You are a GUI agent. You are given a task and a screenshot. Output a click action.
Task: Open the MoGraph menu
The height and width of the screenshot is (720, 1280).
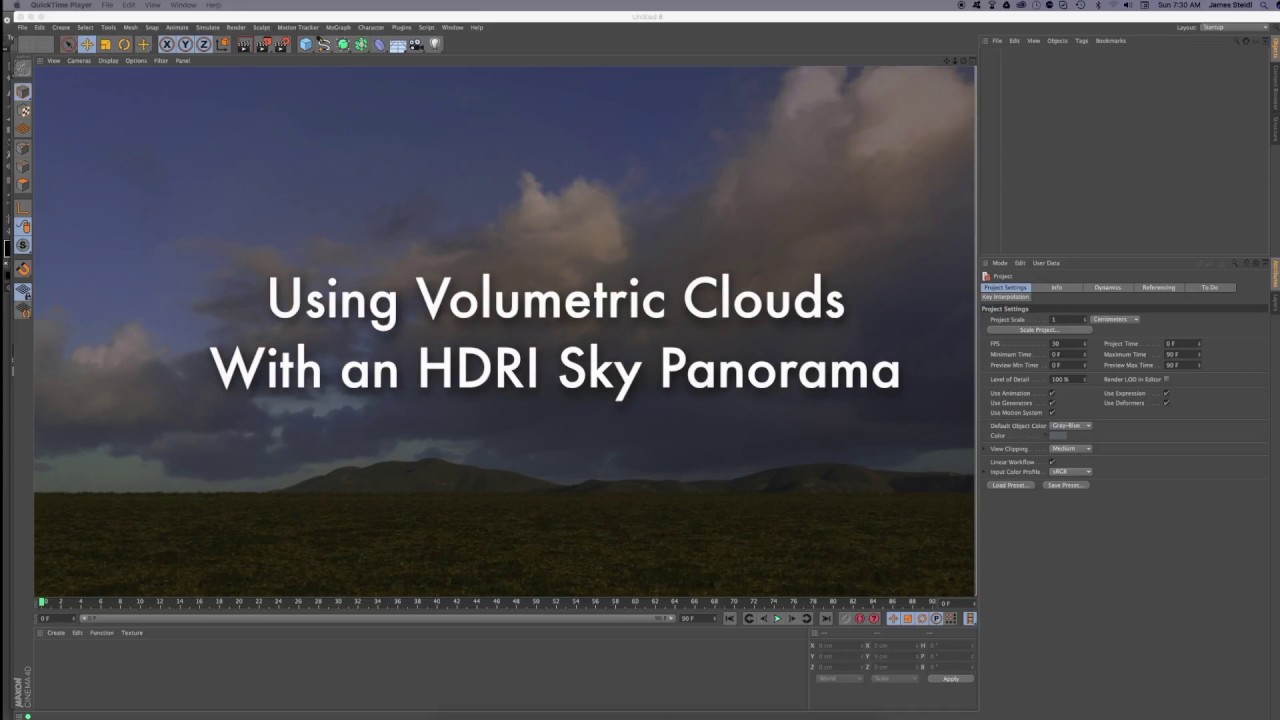[338, 28]
